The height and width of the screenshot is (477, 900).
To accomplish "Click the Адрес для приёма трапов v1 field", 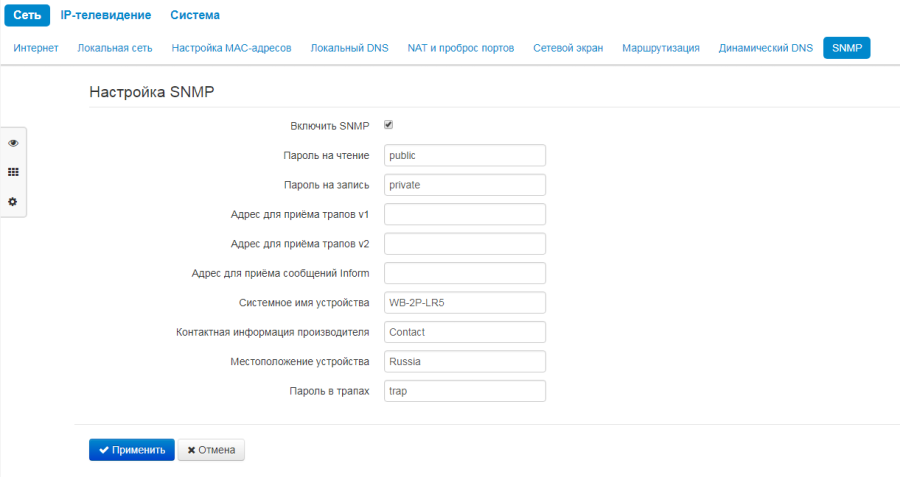I will (x=464, y=214).
